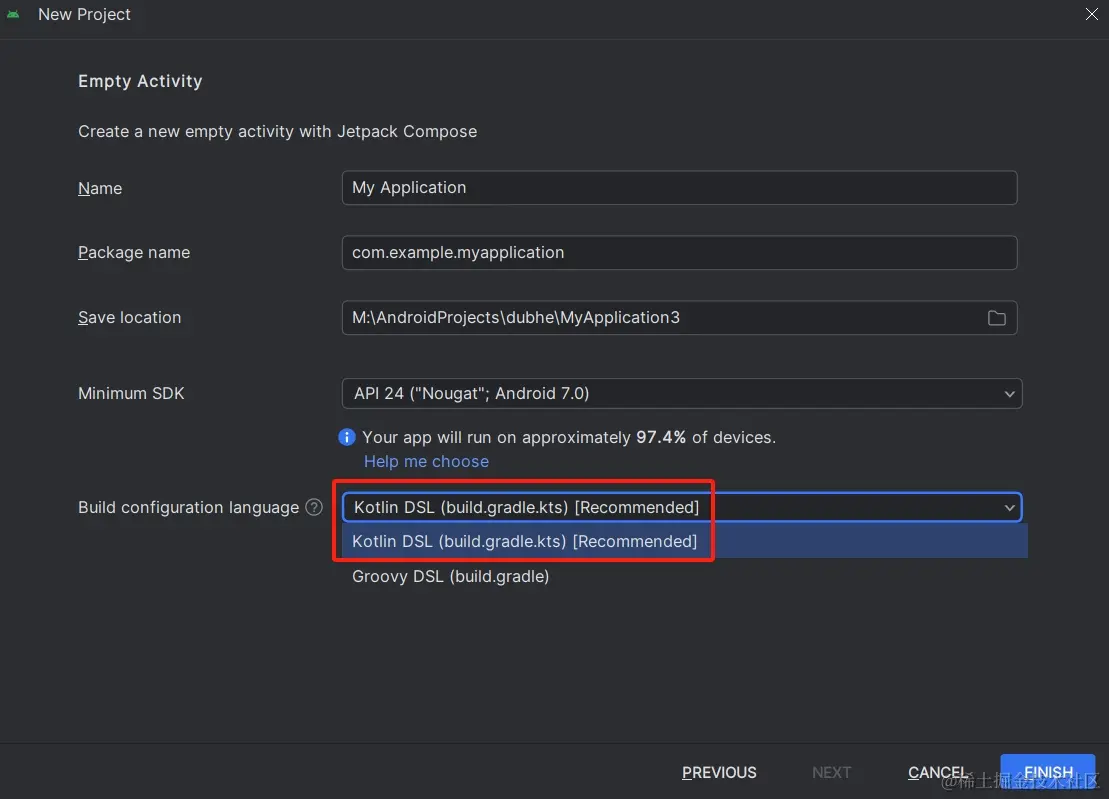
Task: Click the Name input field
Action: click(x=680, y=187)
